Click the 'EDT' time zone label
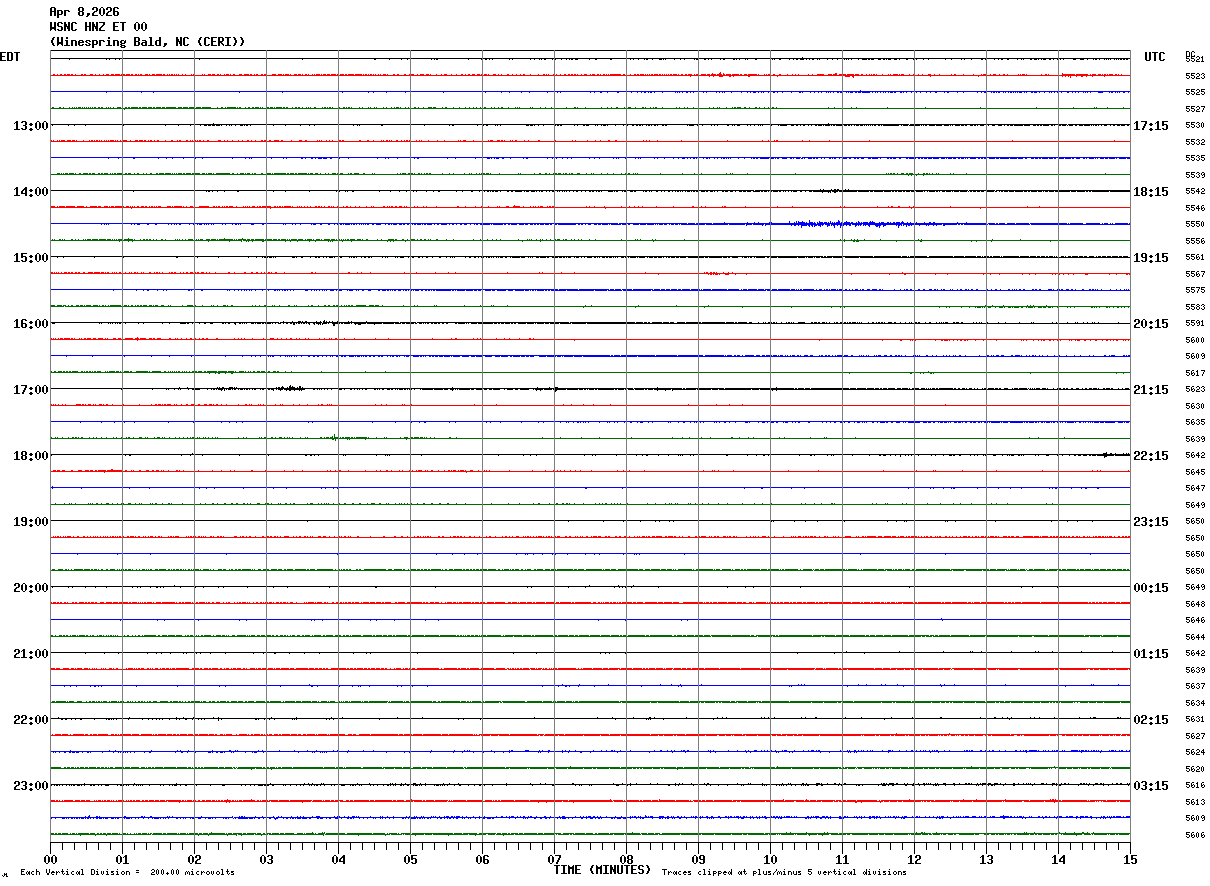Screen dimensions: 1210x886 click(x=10, y=57)
